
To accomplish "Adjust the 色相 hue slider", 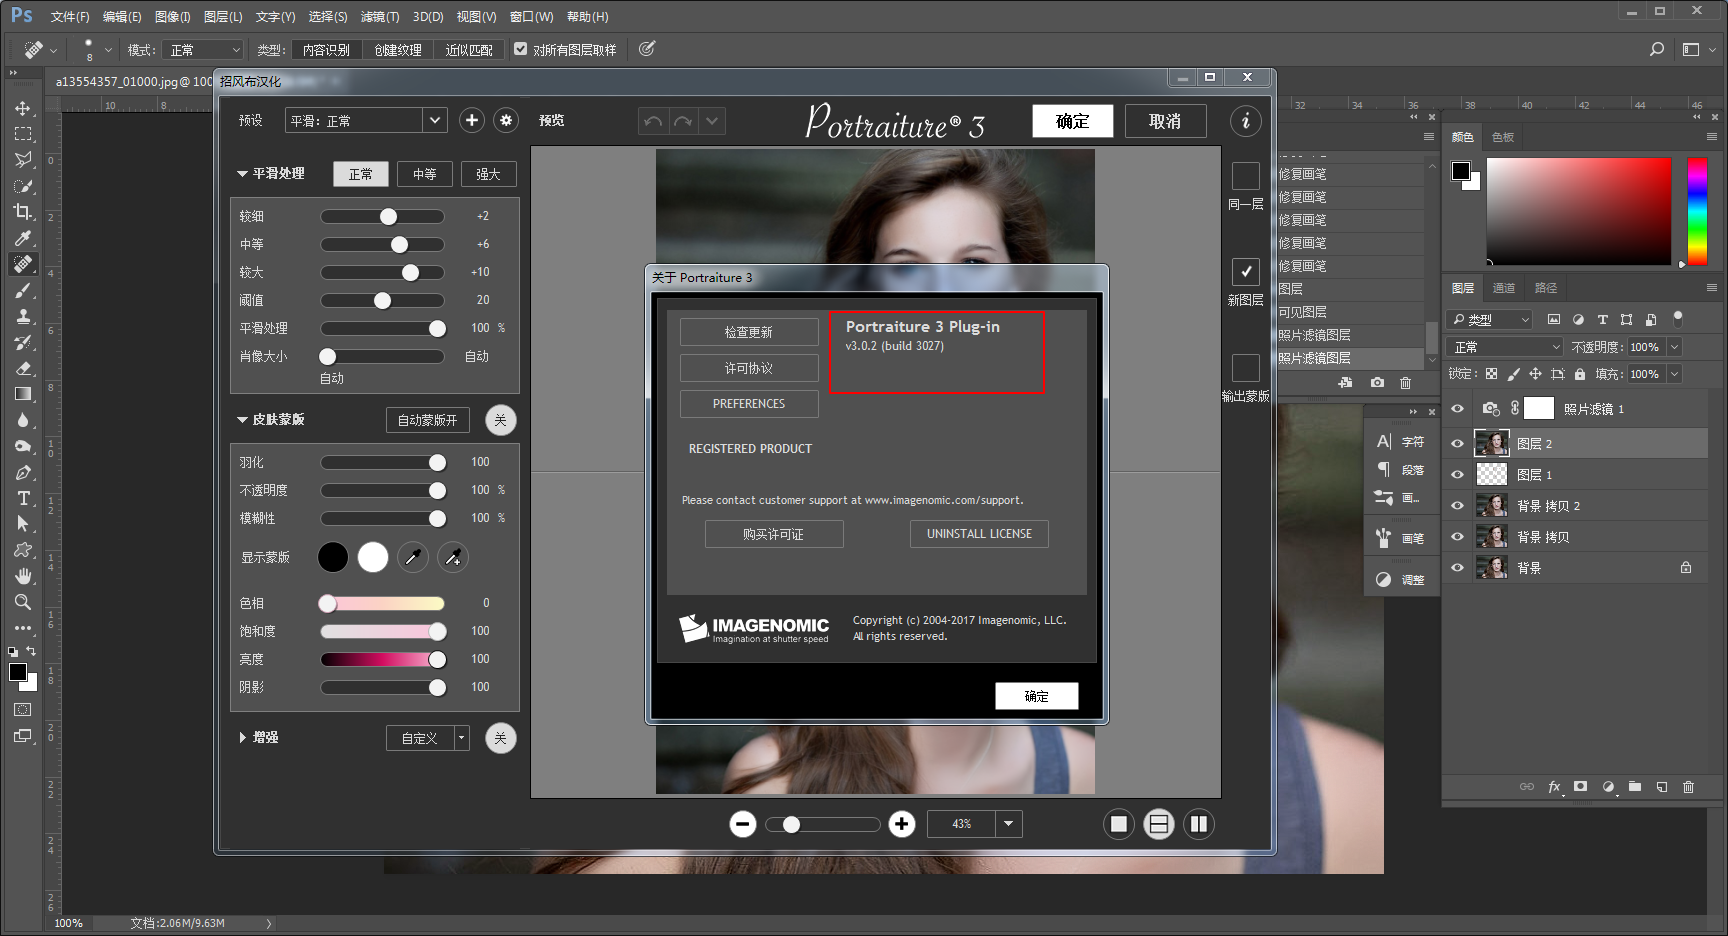I will (328, 603).
